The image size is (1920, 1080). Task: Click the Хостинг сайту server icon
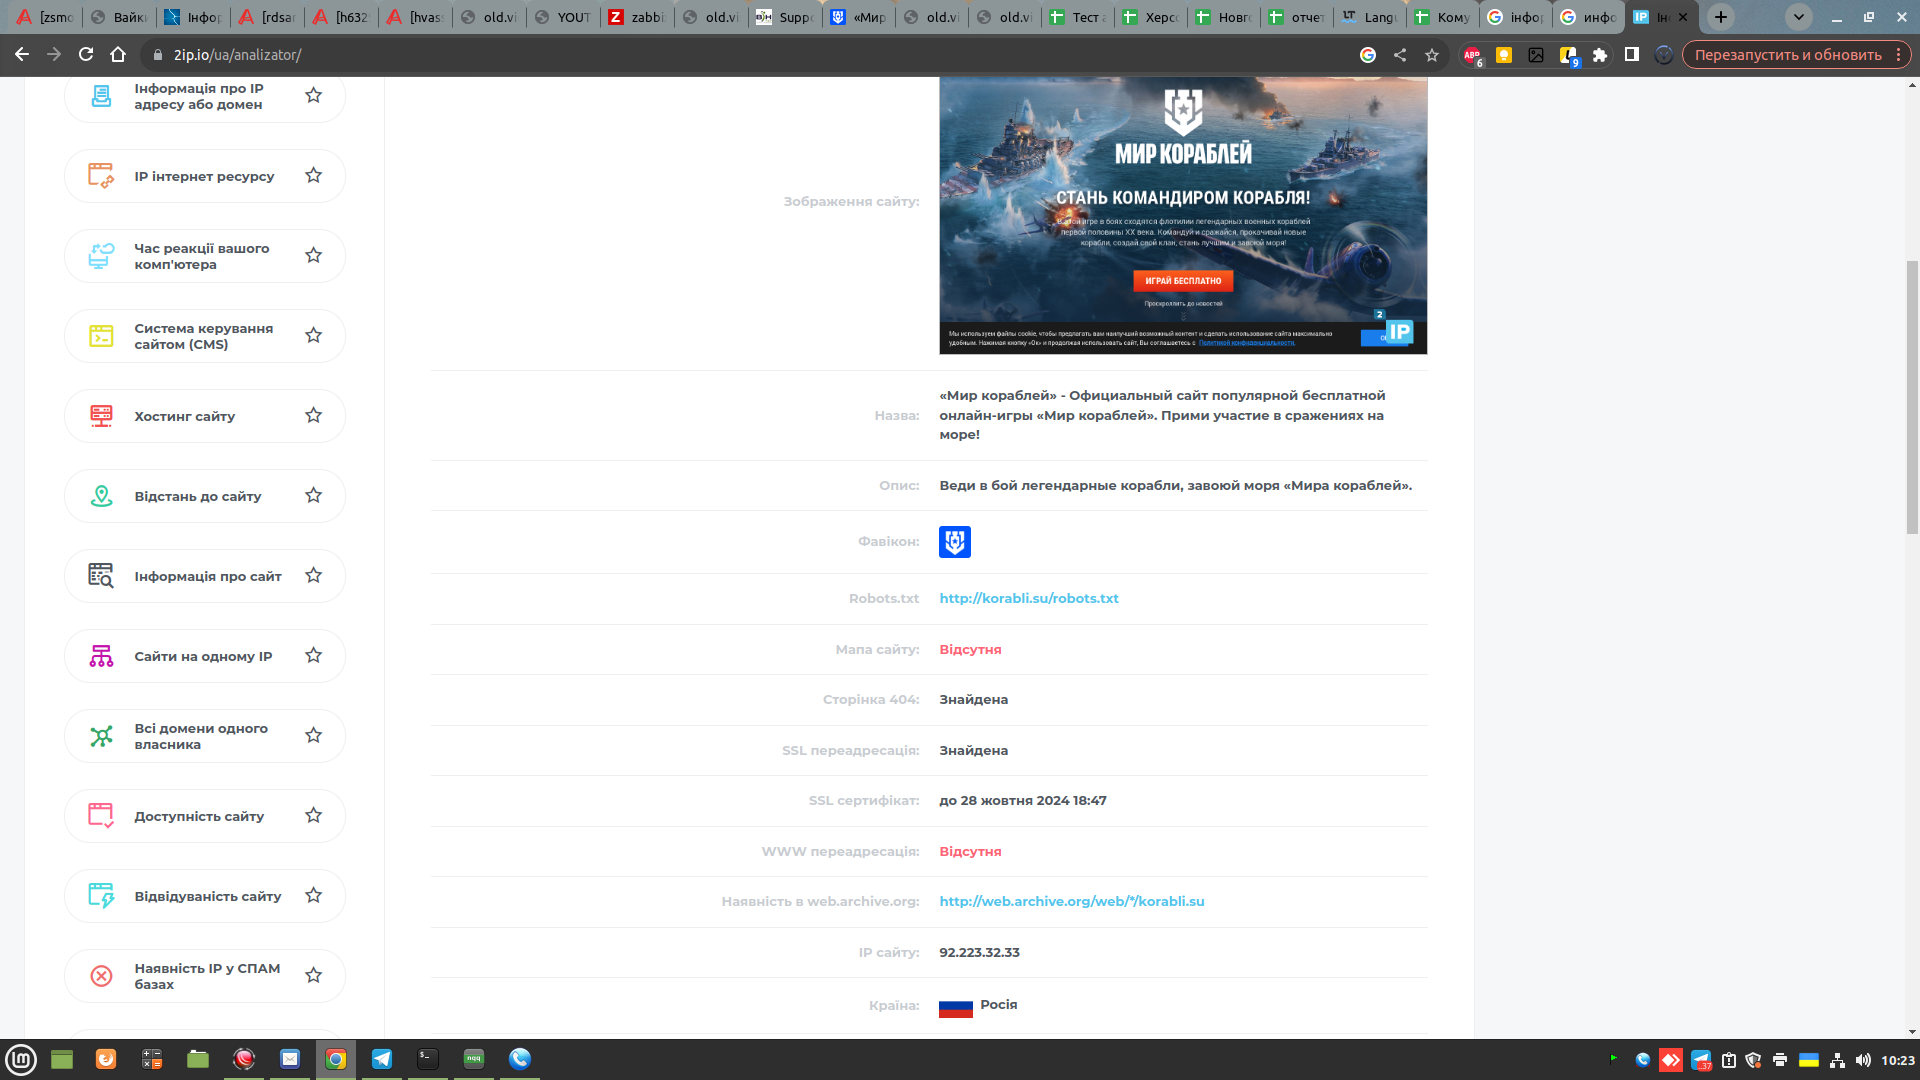(x=101, y=416)
